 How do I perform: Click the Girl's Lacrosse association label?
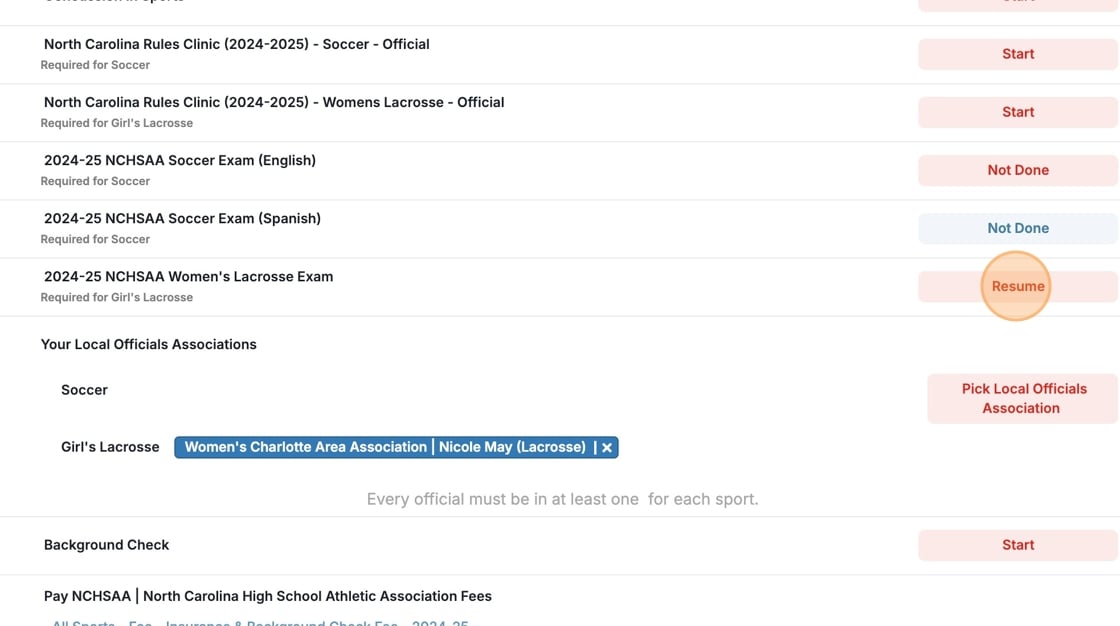(110, 447)
